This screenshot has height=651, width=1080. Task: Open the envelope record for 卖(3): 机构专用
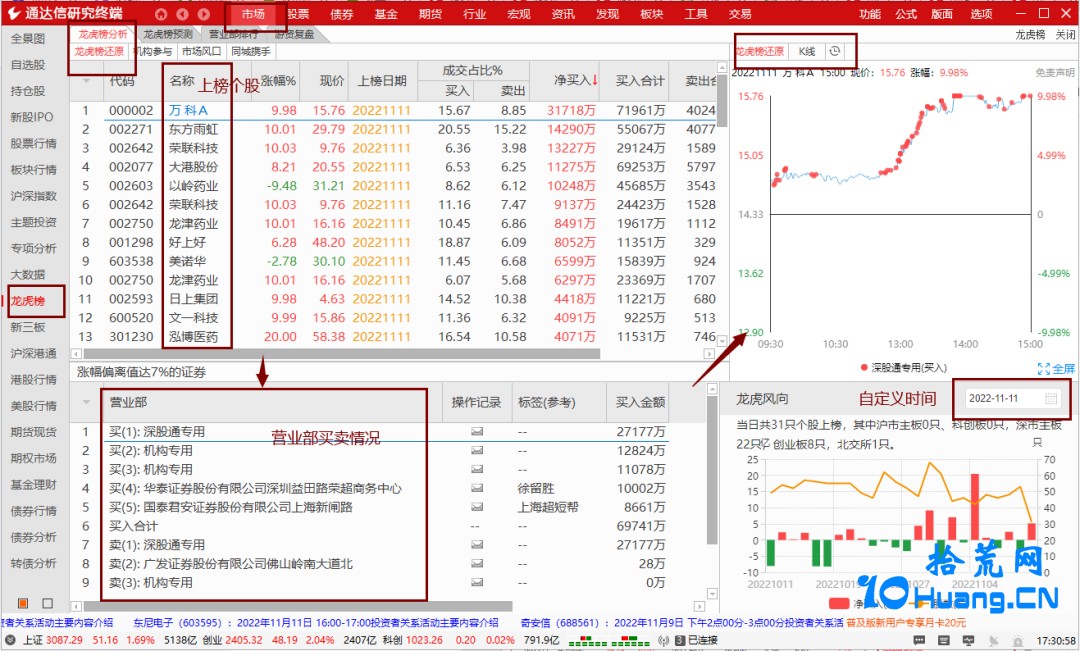(477, 582)
